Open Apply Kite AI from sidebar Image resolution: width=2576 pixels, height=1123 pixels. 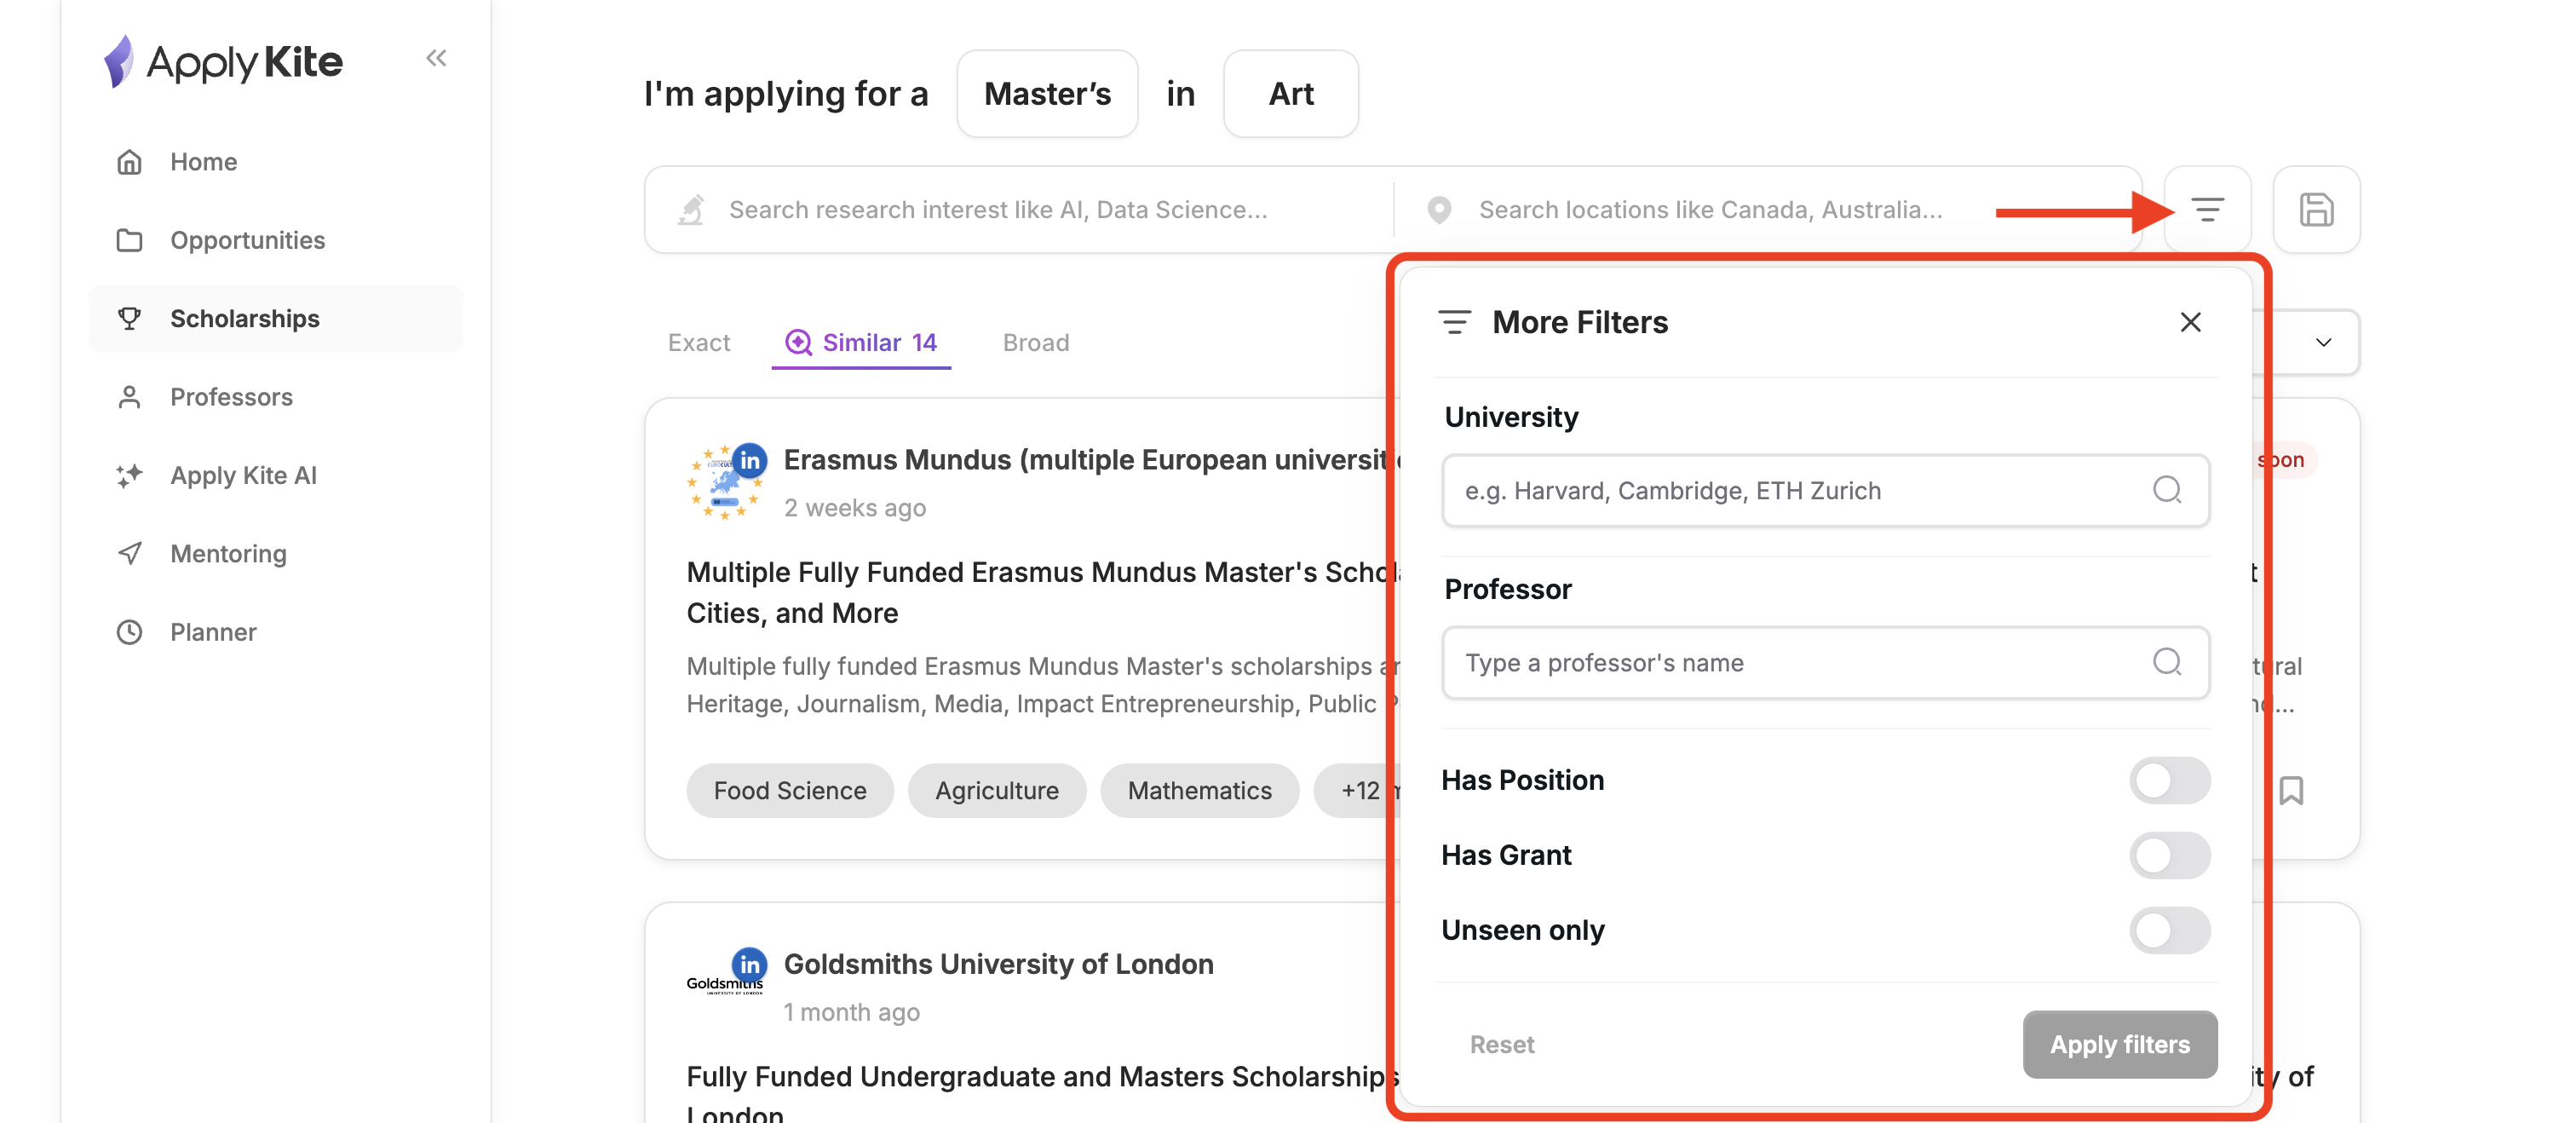(243, 475)
